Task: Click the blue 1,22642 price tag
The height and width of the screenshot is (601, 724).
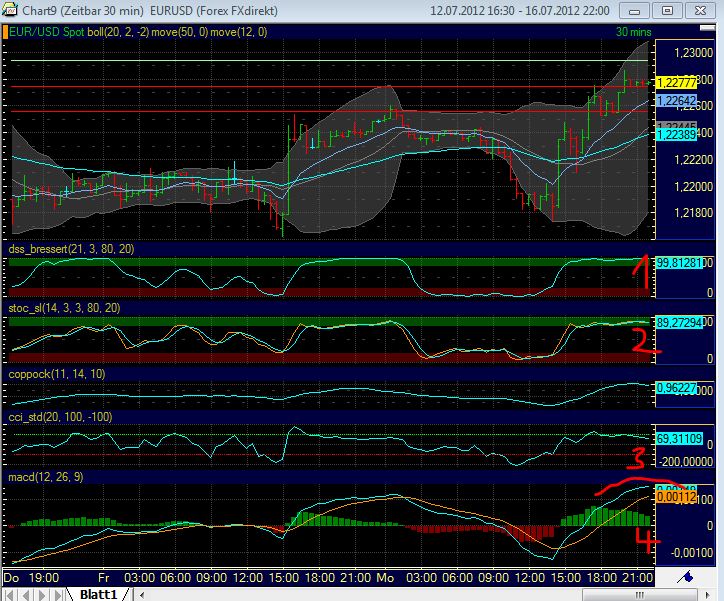Action: pos(676,101)
